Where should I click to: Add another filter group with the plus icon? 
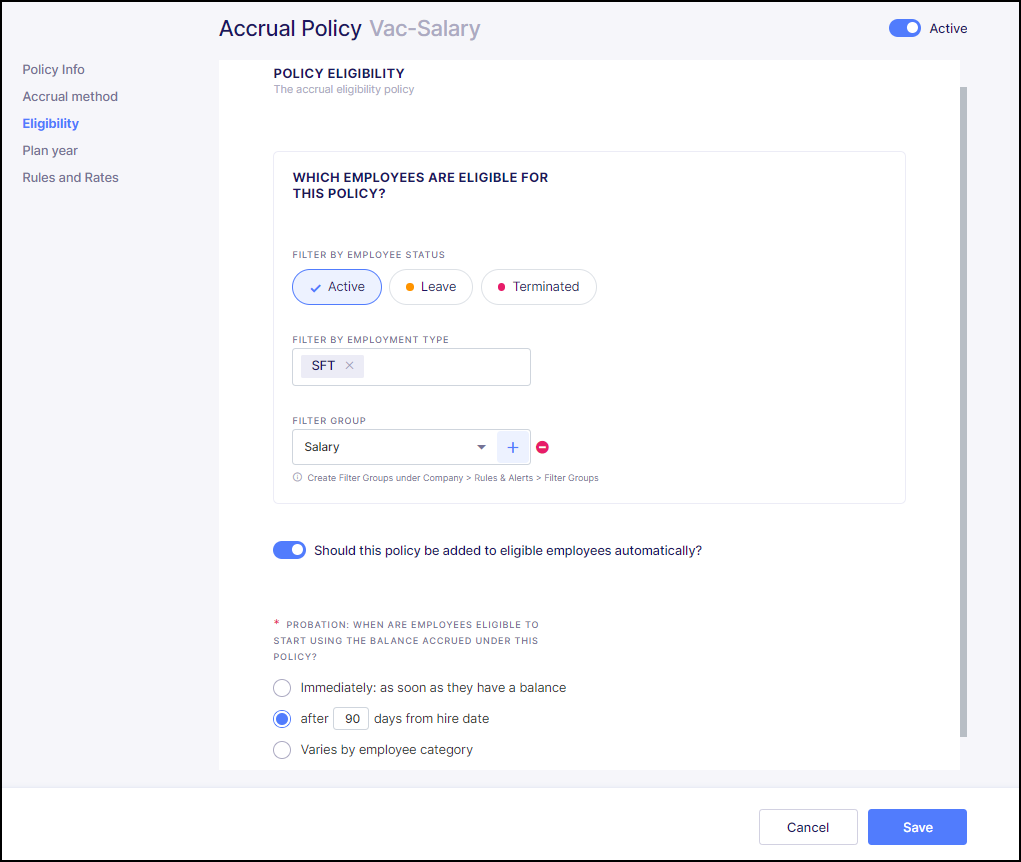click(513, 446)
